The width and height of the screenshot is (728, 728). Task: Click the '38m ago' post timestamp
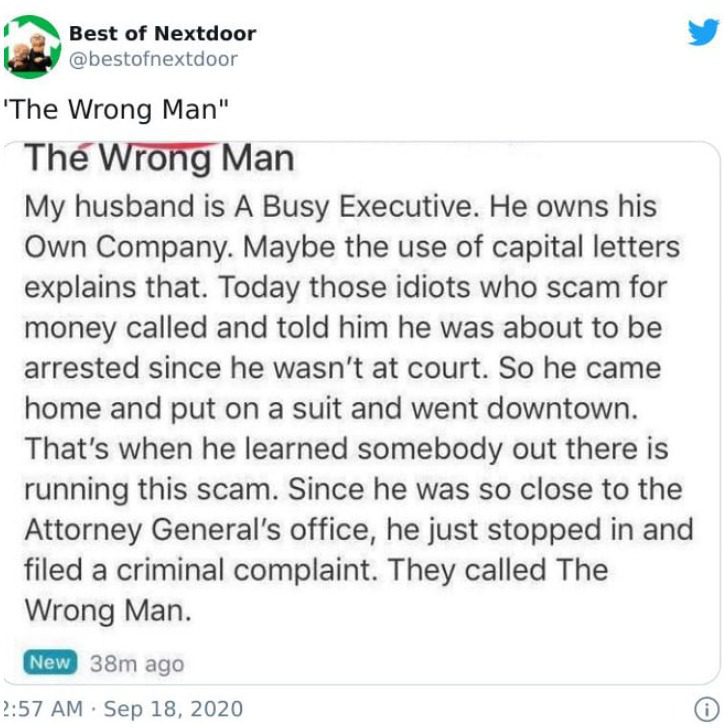pyautogui.click(x=137, y=663)
